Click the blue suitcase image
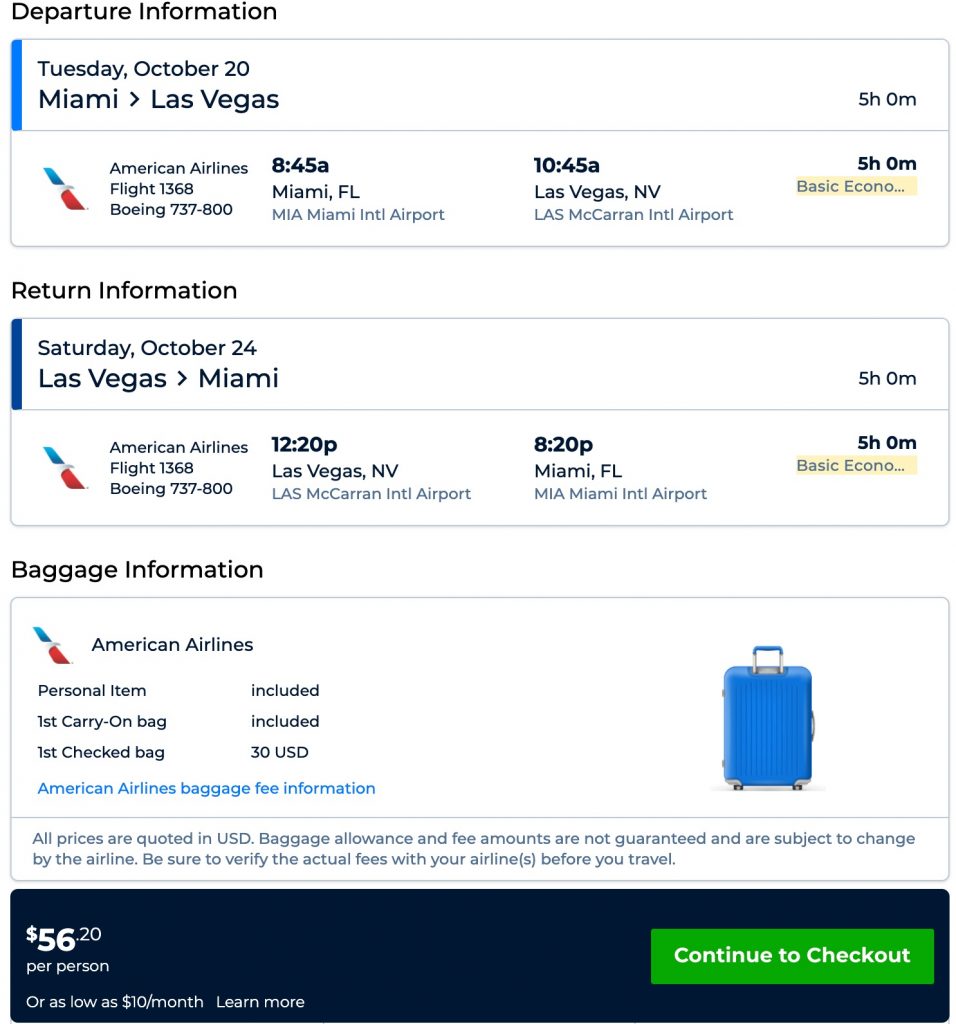Screen dimensions: 956x1024 [x=767, y=717]
